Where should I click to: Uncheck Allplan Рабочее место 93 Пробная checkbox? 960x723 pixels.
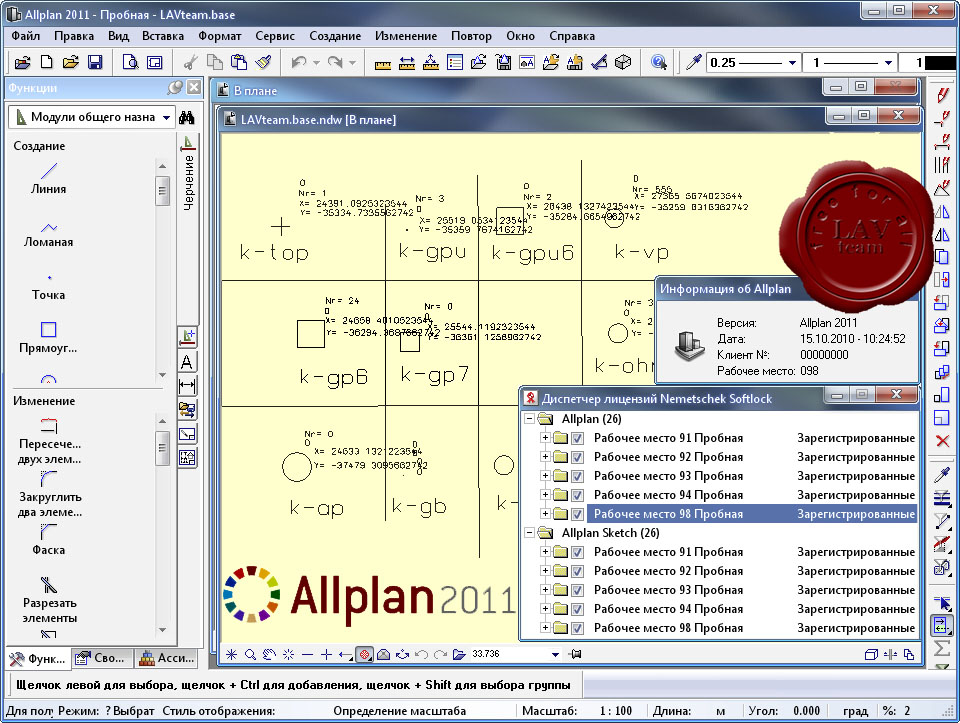[x=577, y=476]
